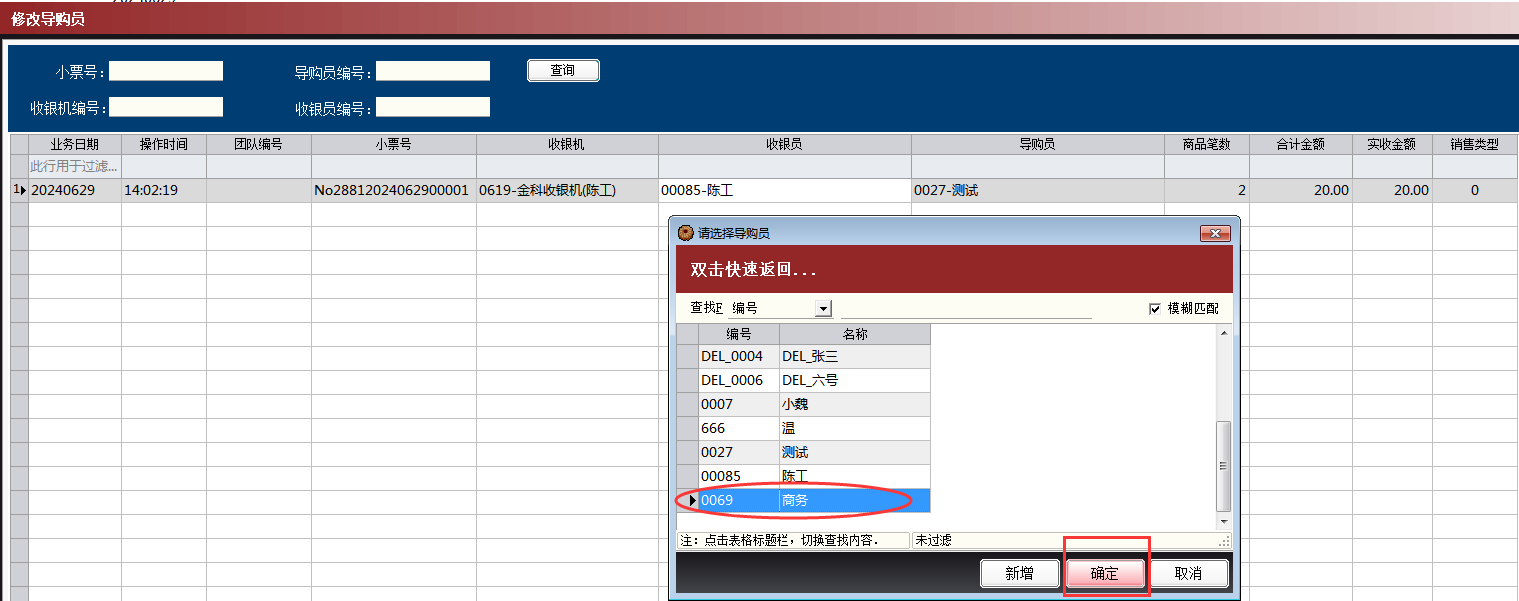The height and width of the screenshot is (601, 1519).
Task: Select row 00085 in guide list
Action: pos(803,476)
